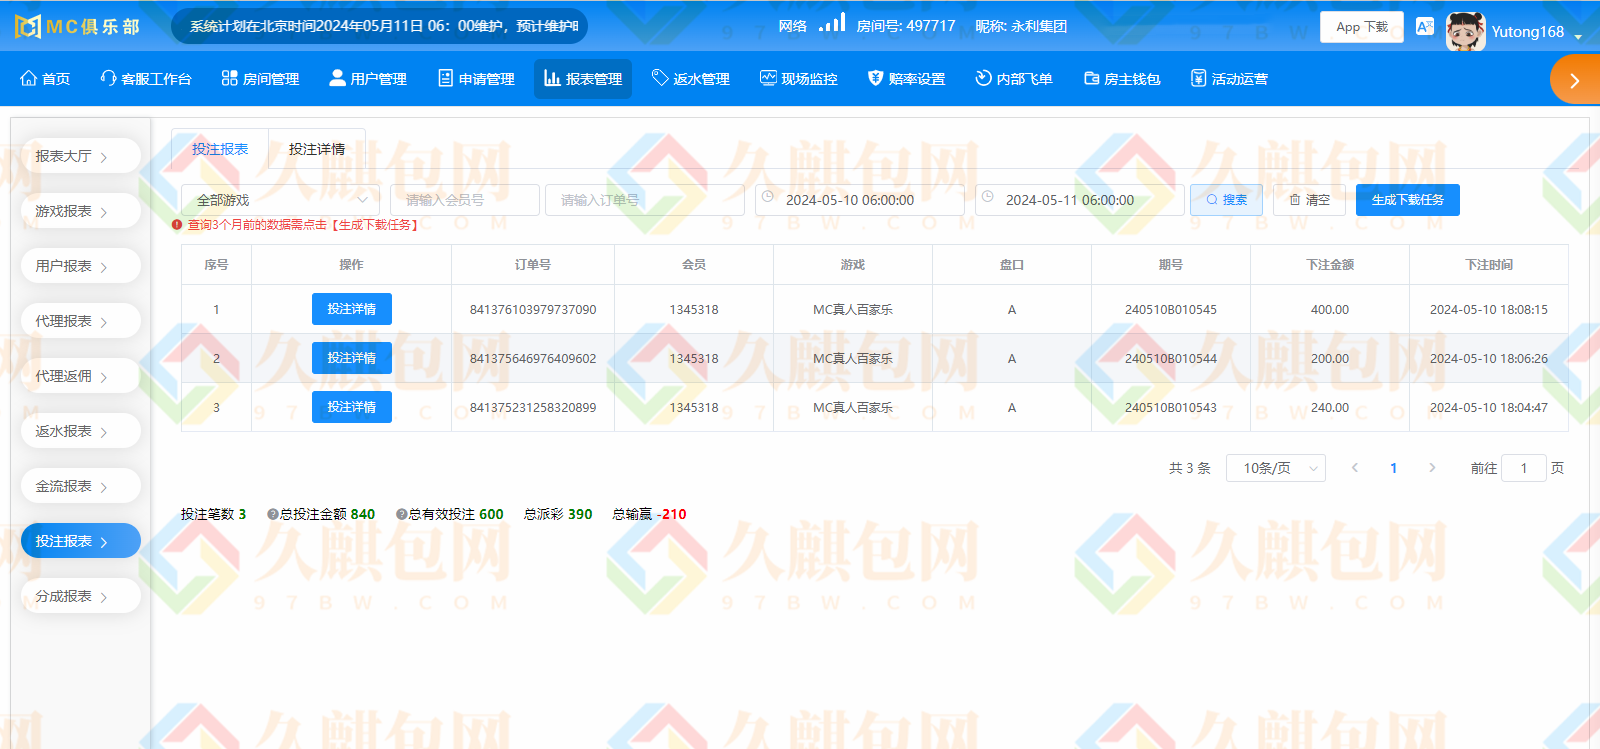Open 内部飞单 in the navigation bar
Viewport: 1600px width, 749px height.
1014,79
